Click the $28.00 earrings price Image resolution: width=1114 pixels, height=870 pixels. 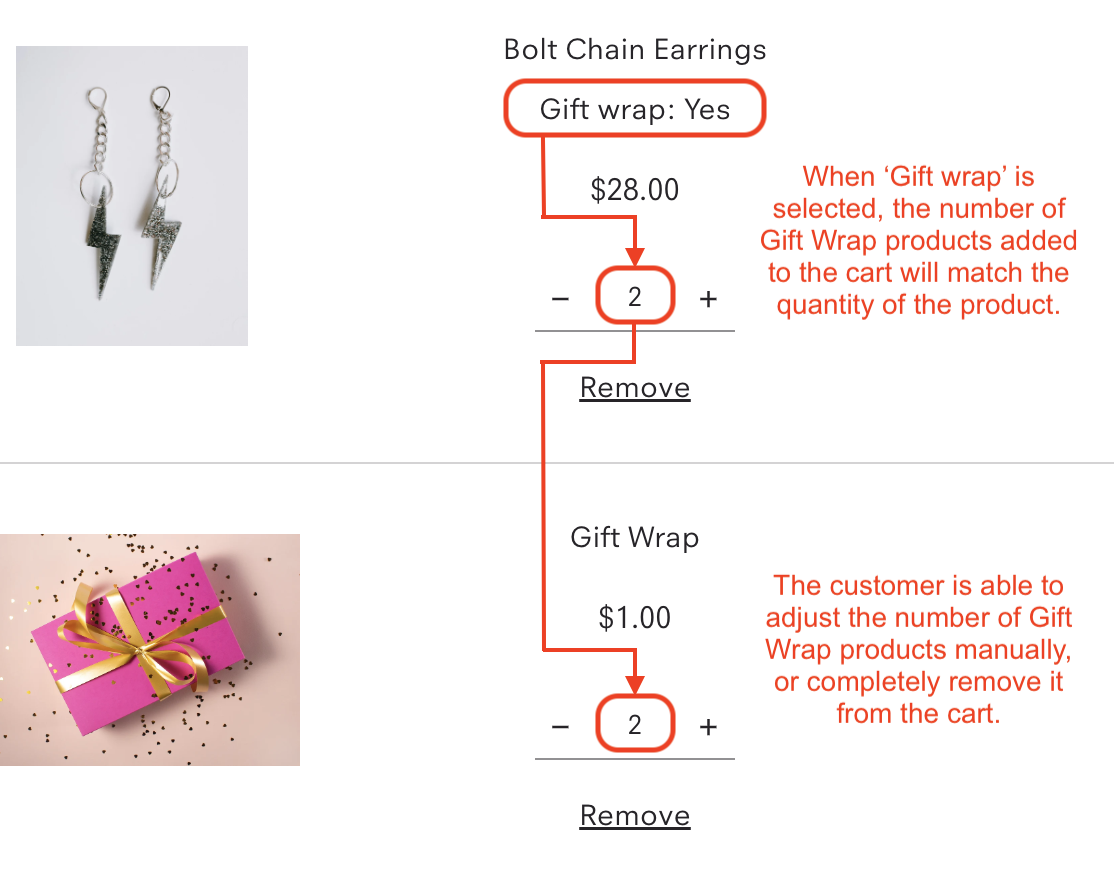634,190
